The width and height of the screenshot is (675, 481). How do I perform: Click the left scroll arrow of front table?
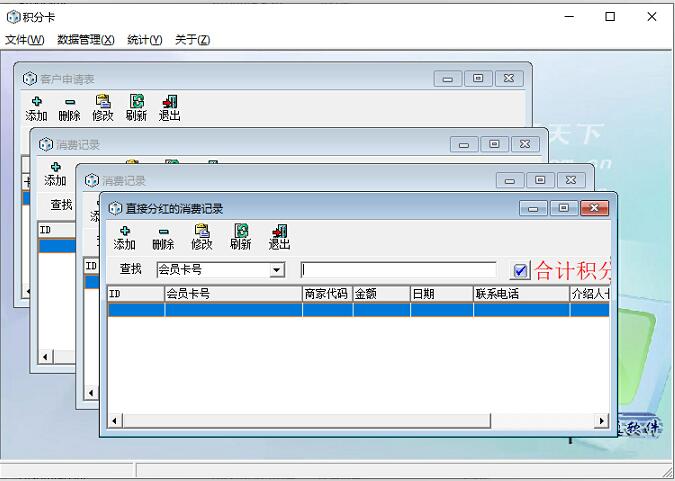point(115,421)
